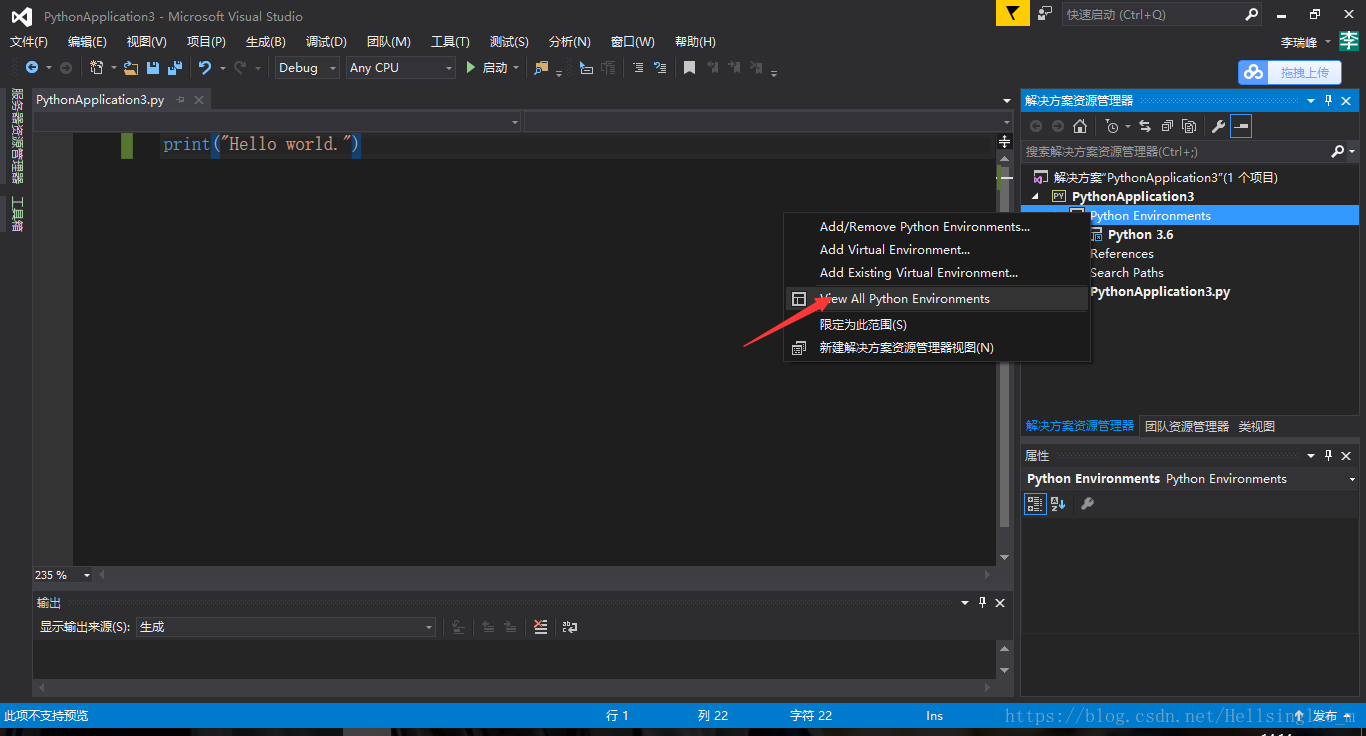Toggle auto-hide pin on the Properties panel

pyautogui.click(x=1328, y=456)
